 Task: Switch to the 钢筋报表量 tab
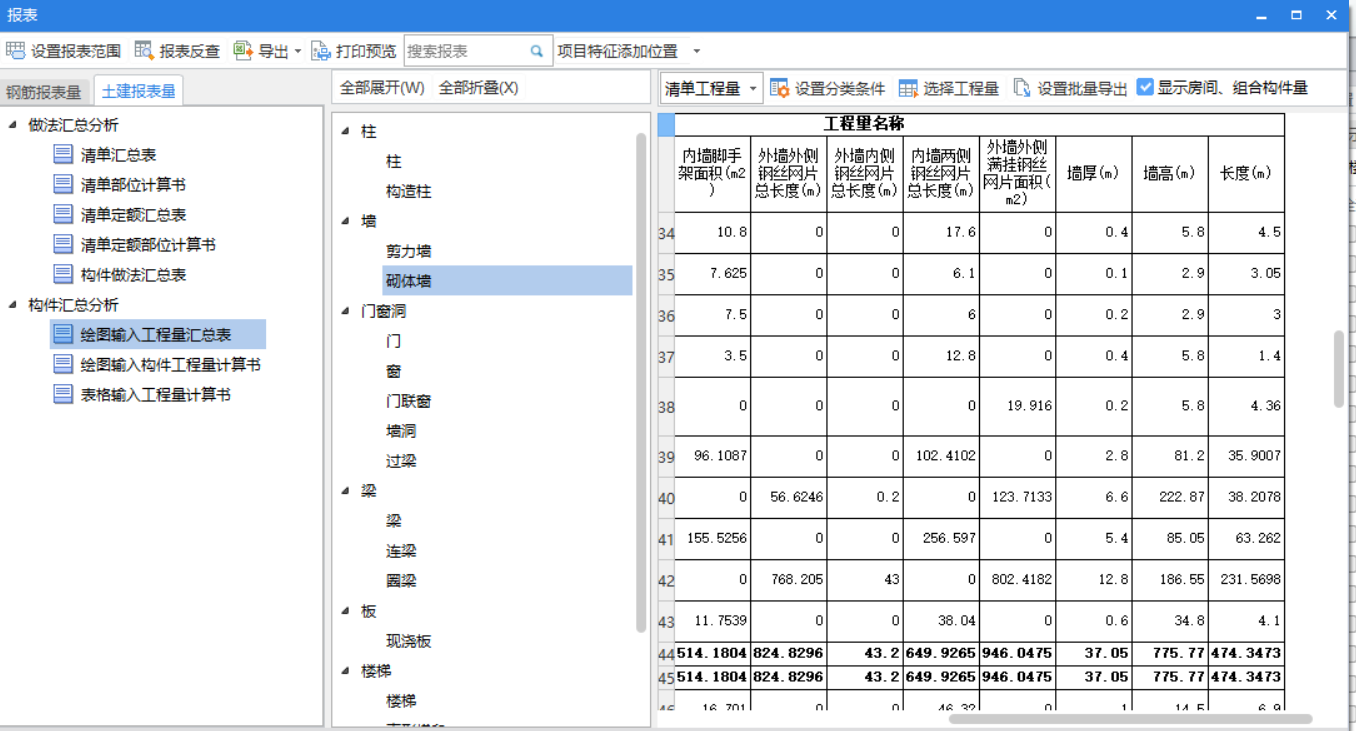coord(44,92)
